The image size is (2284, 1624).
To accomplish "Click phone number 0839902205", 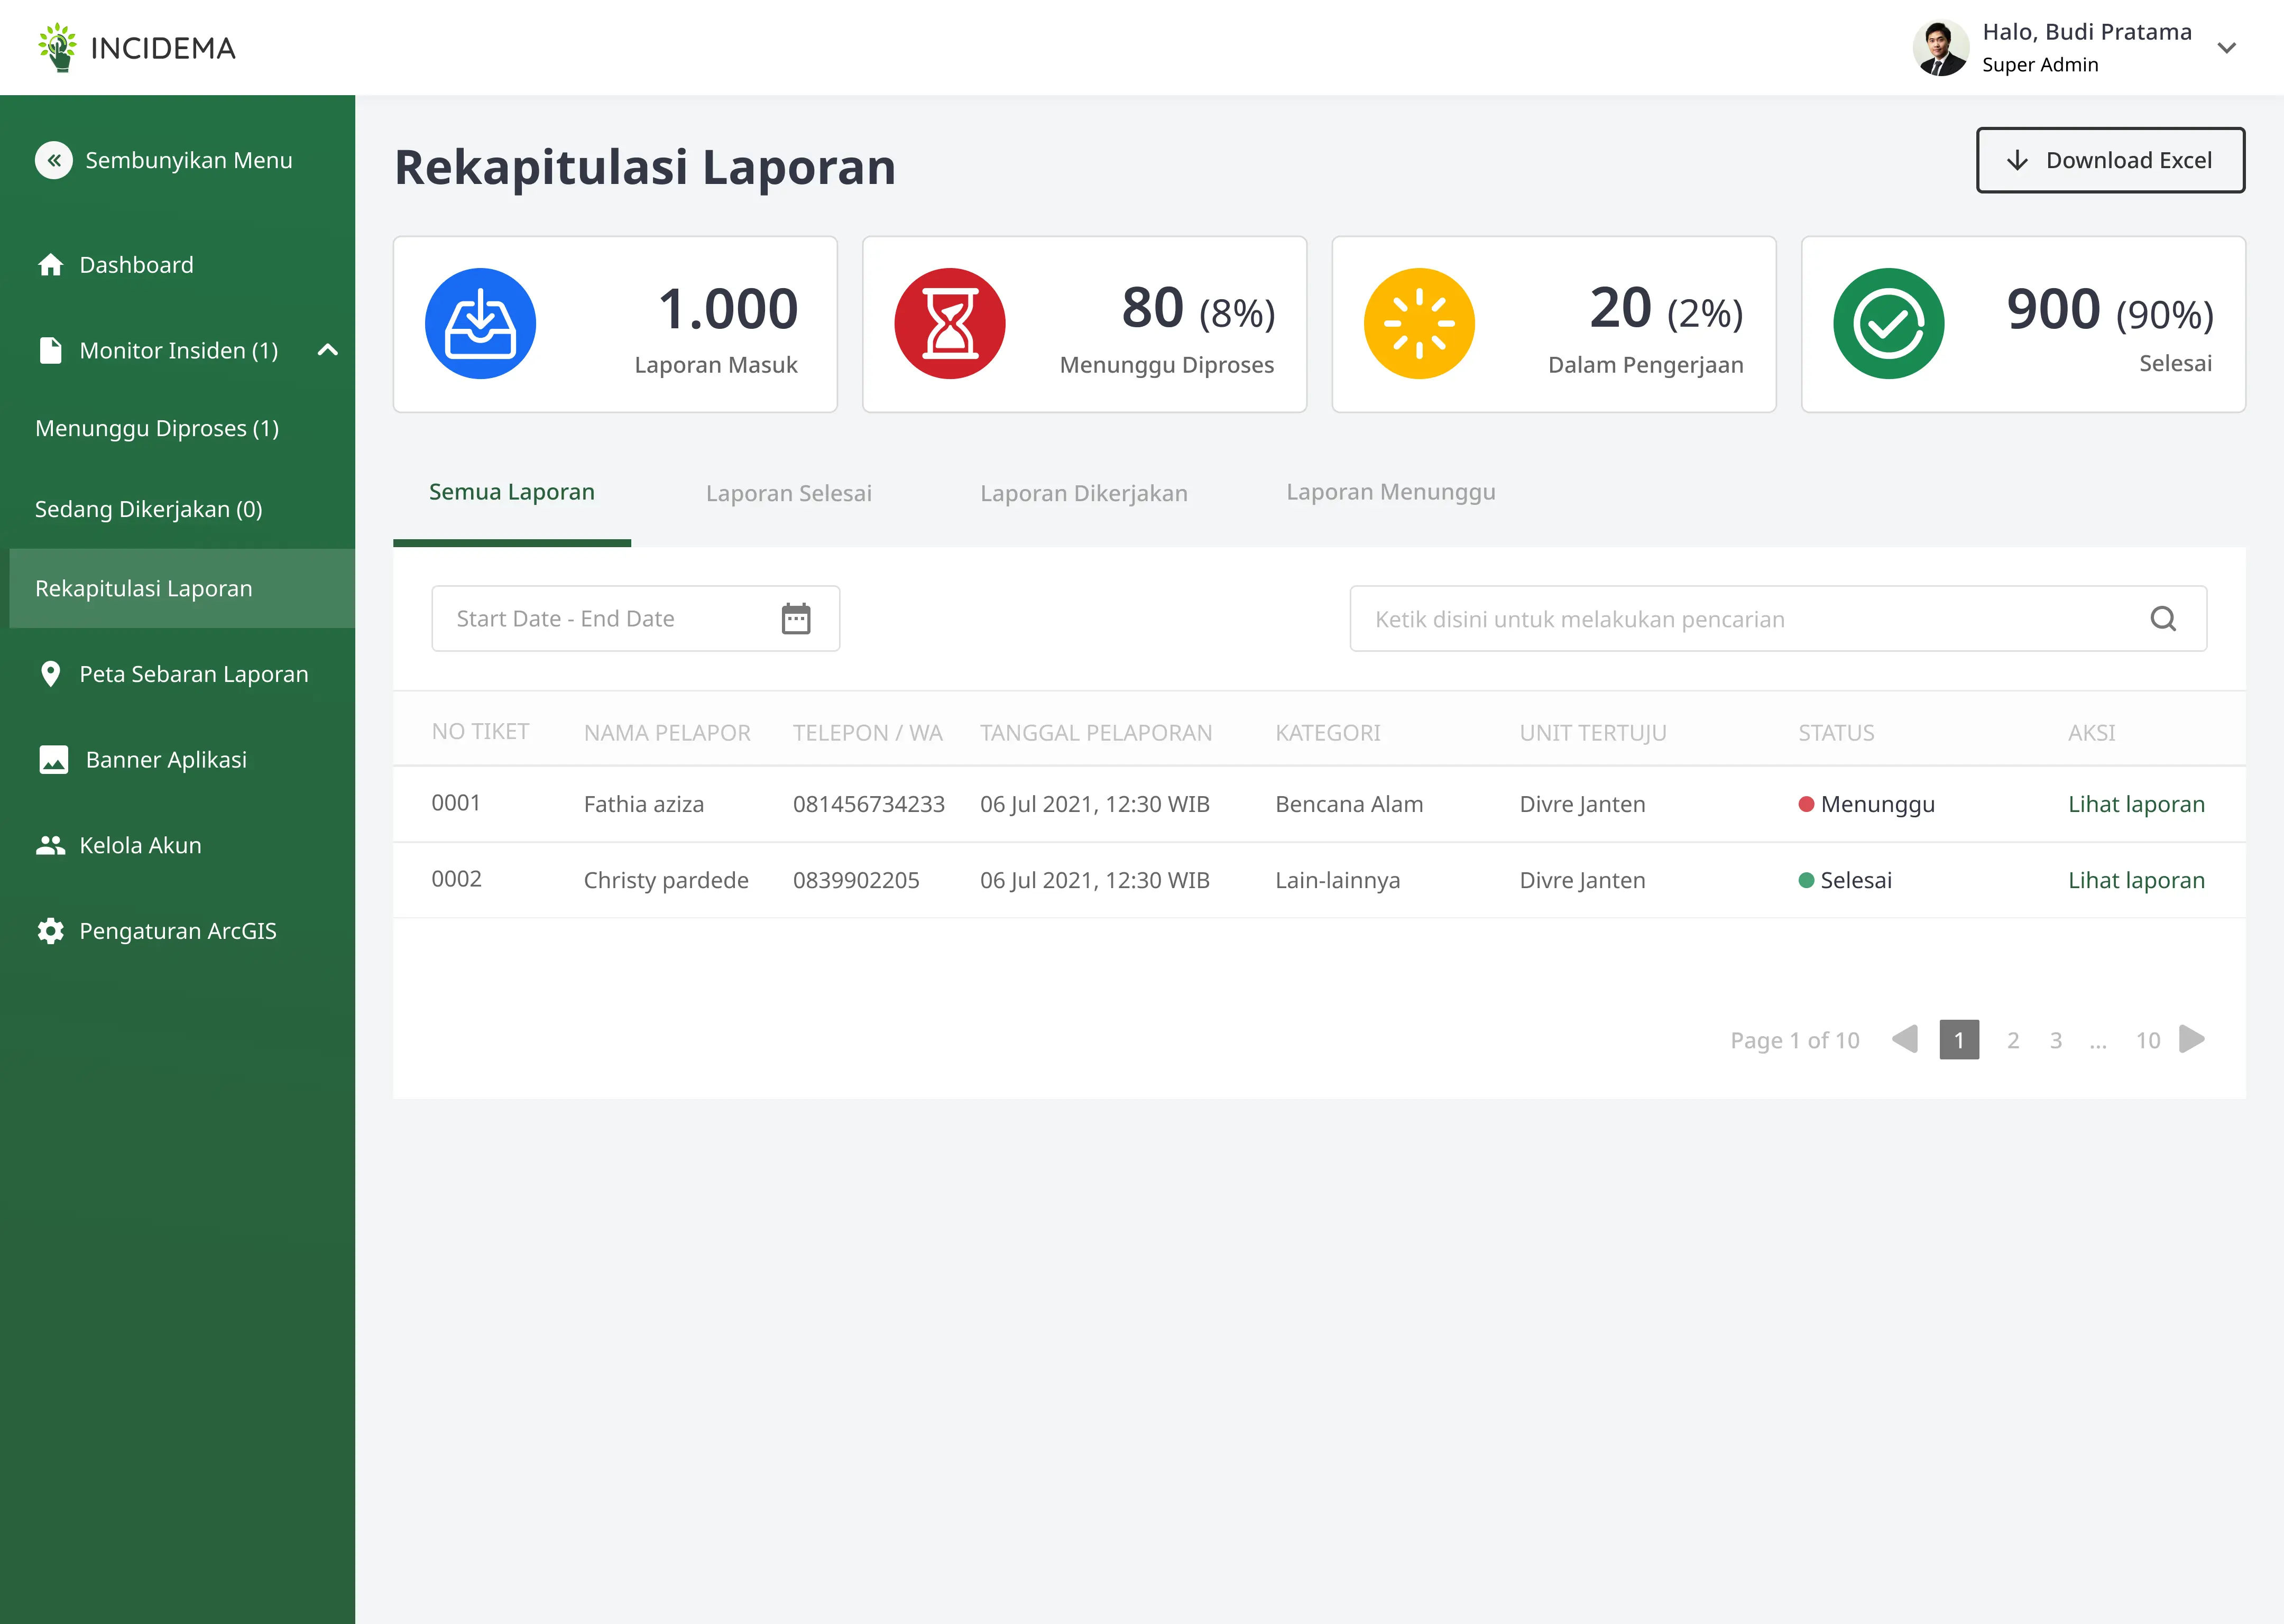I will click(856, 880).
